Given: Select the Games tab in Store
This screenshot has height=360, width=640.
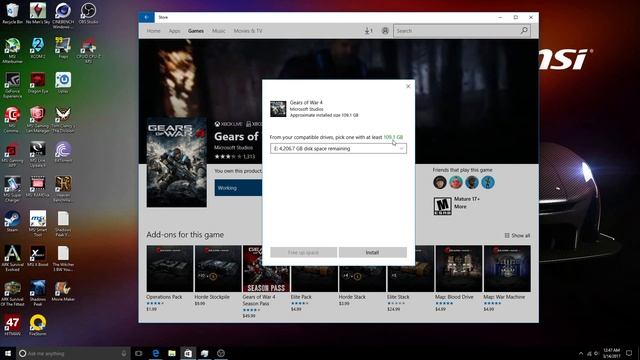Looking at the screenshot, I should pyautogui.click(x=196, y=31).
